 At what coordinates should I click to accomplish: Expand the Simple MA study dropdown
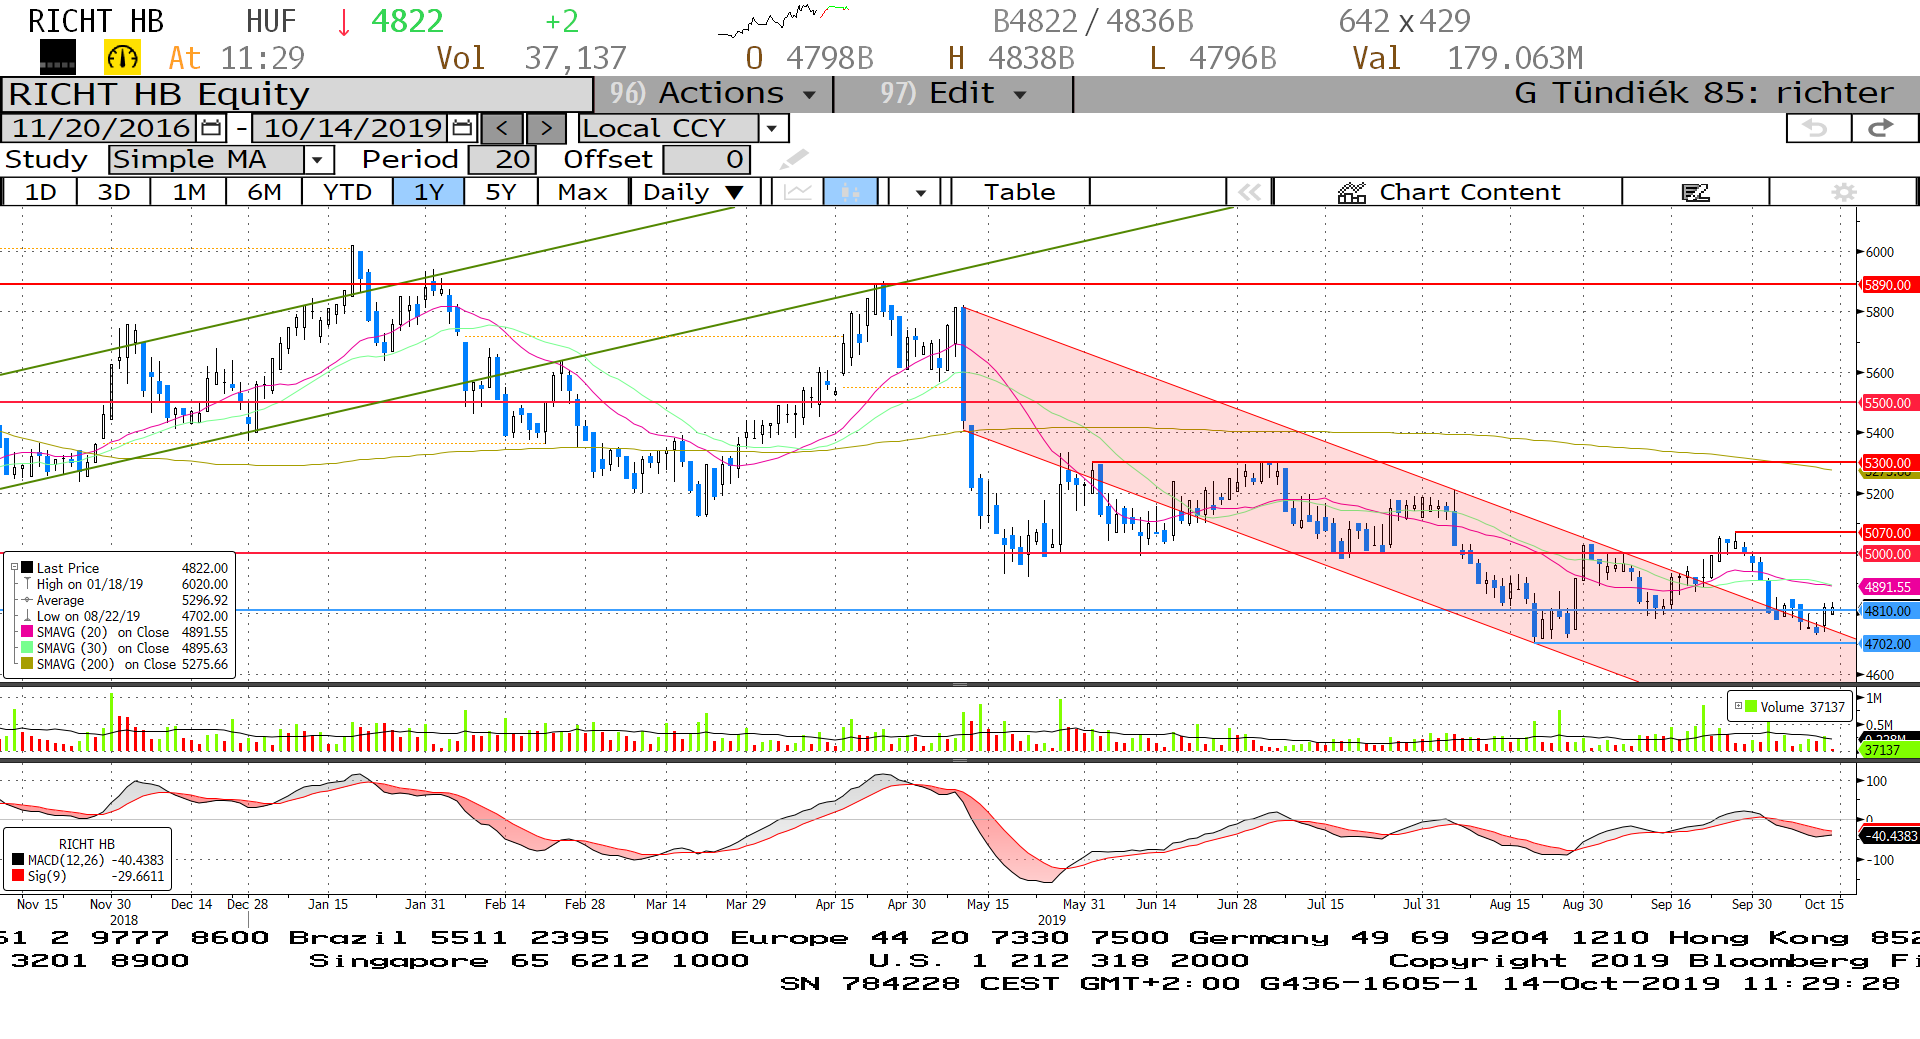[318, 160]
